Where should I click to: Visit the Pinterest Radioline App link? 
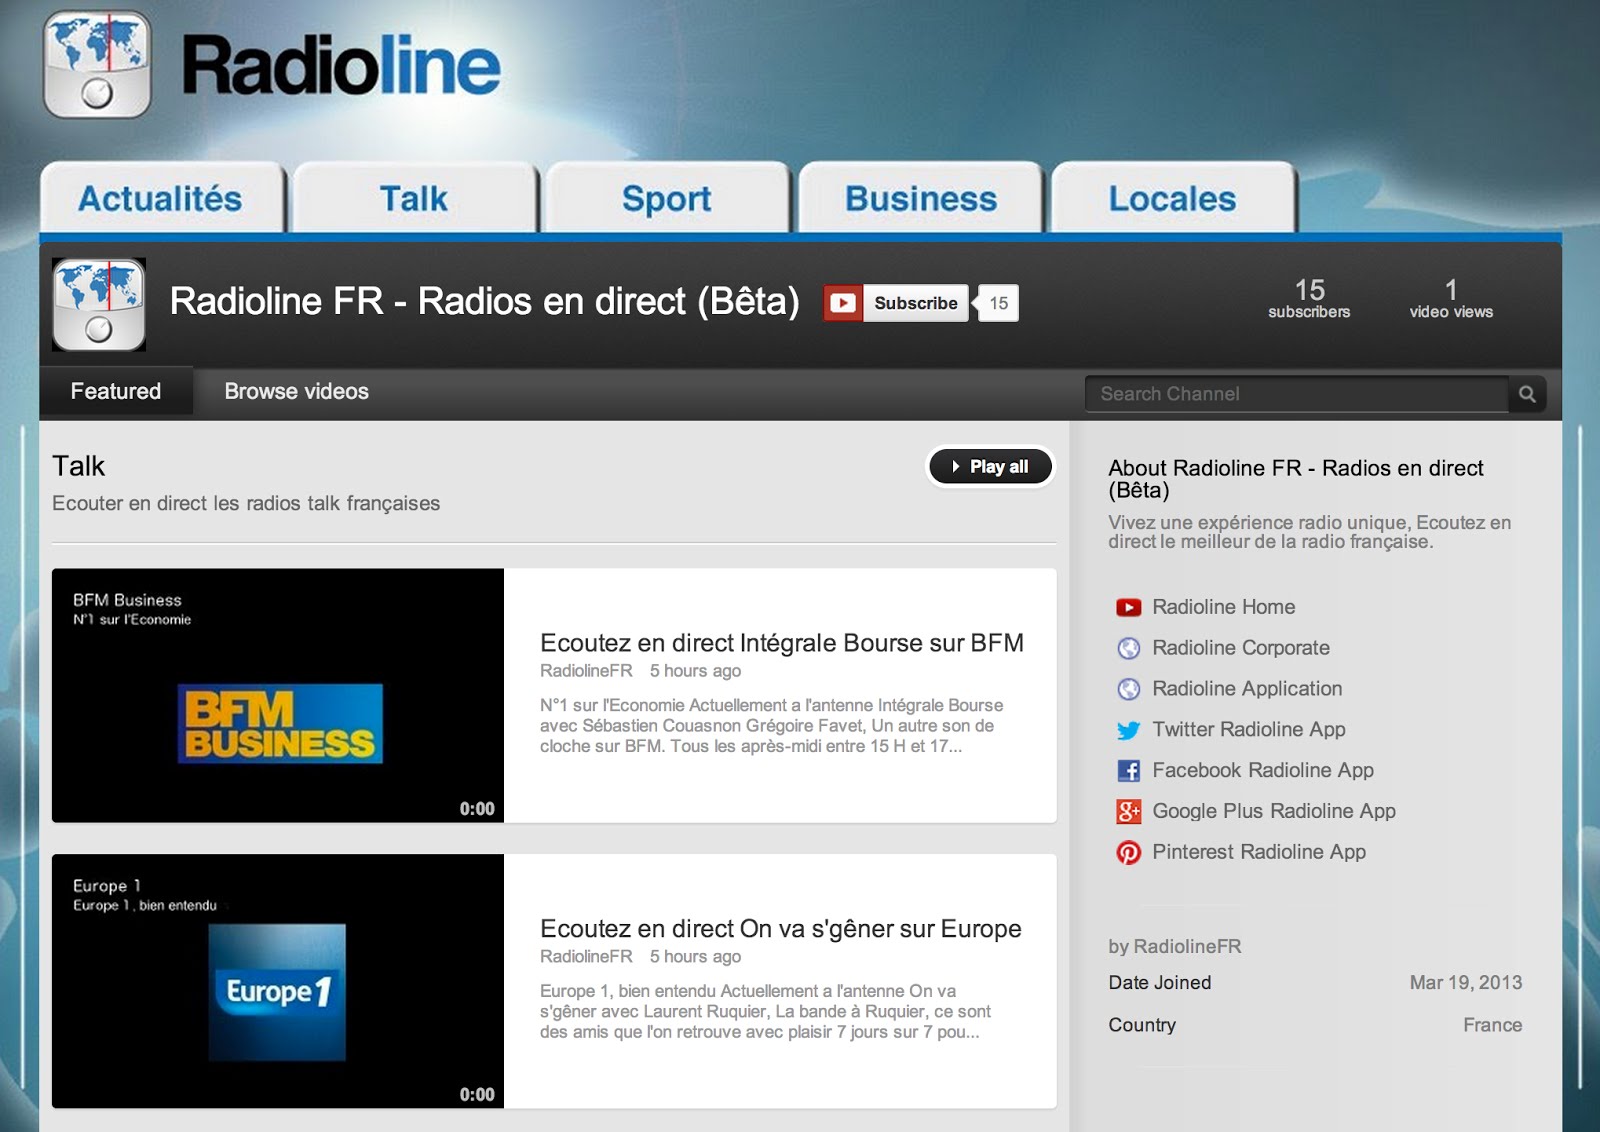coord(1259,852)
